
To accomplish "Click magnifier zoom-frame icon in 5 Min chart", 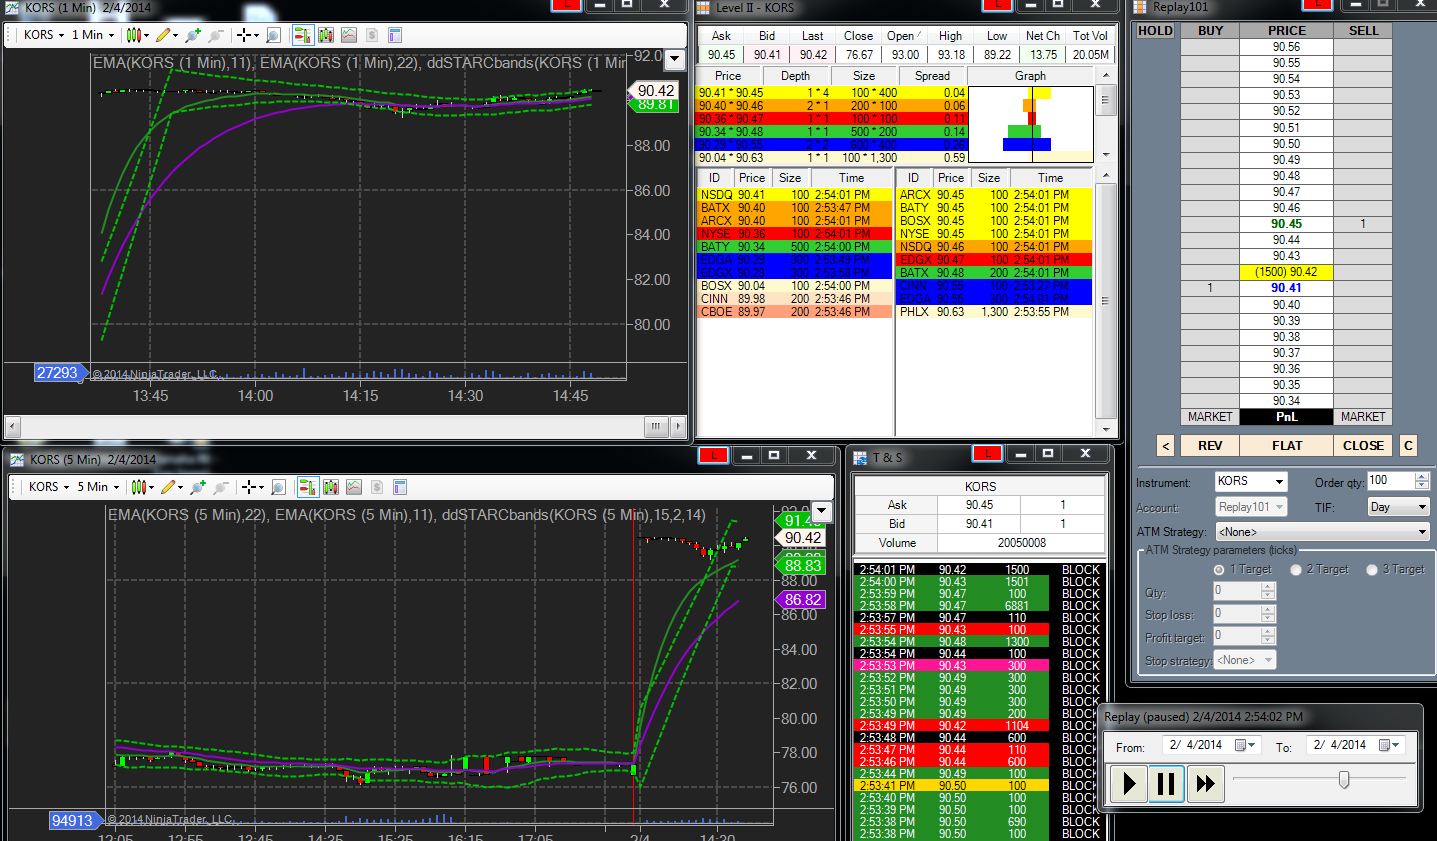I will point(278,487).
